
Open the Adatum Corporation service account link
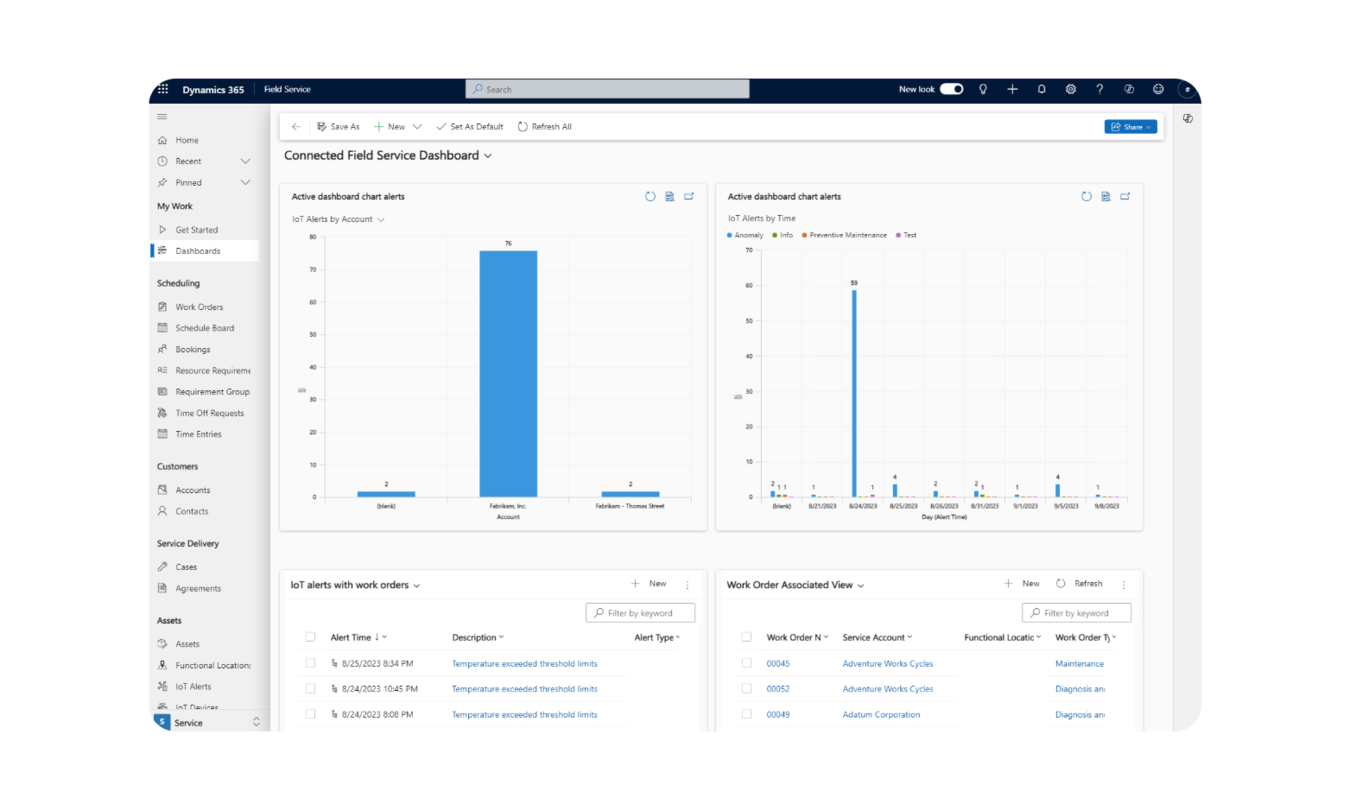(881, 715)
